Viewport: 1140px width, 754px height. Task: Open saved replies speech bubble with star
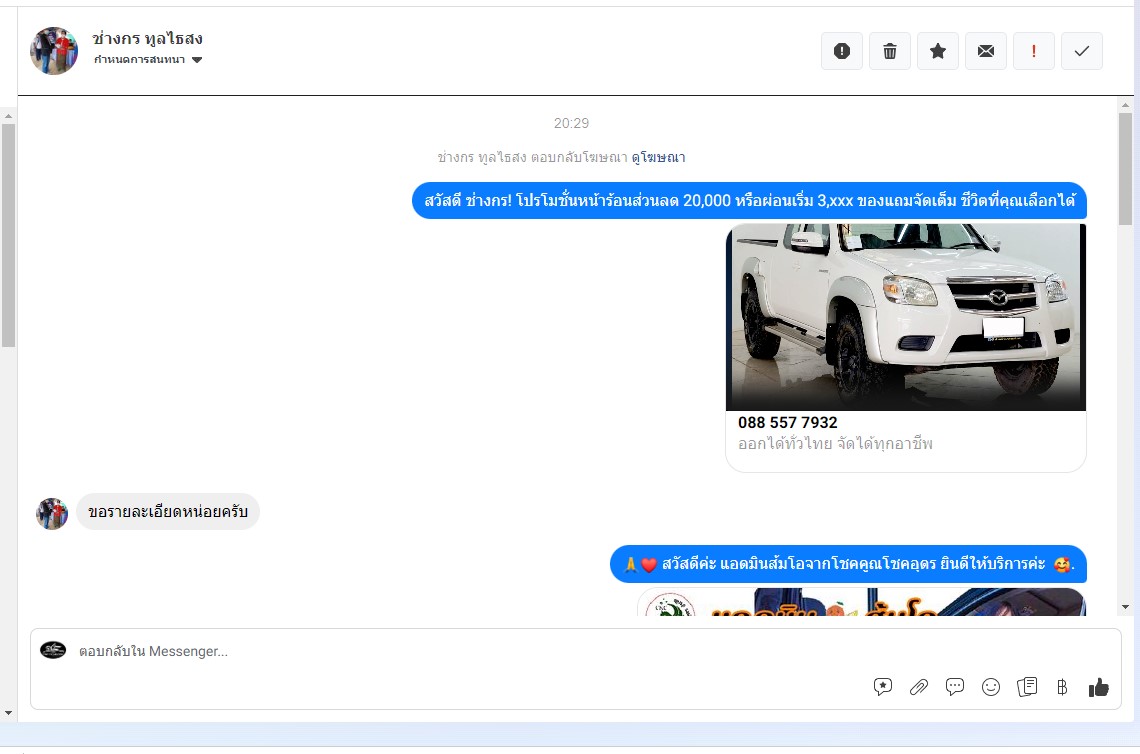pos(883,687)
